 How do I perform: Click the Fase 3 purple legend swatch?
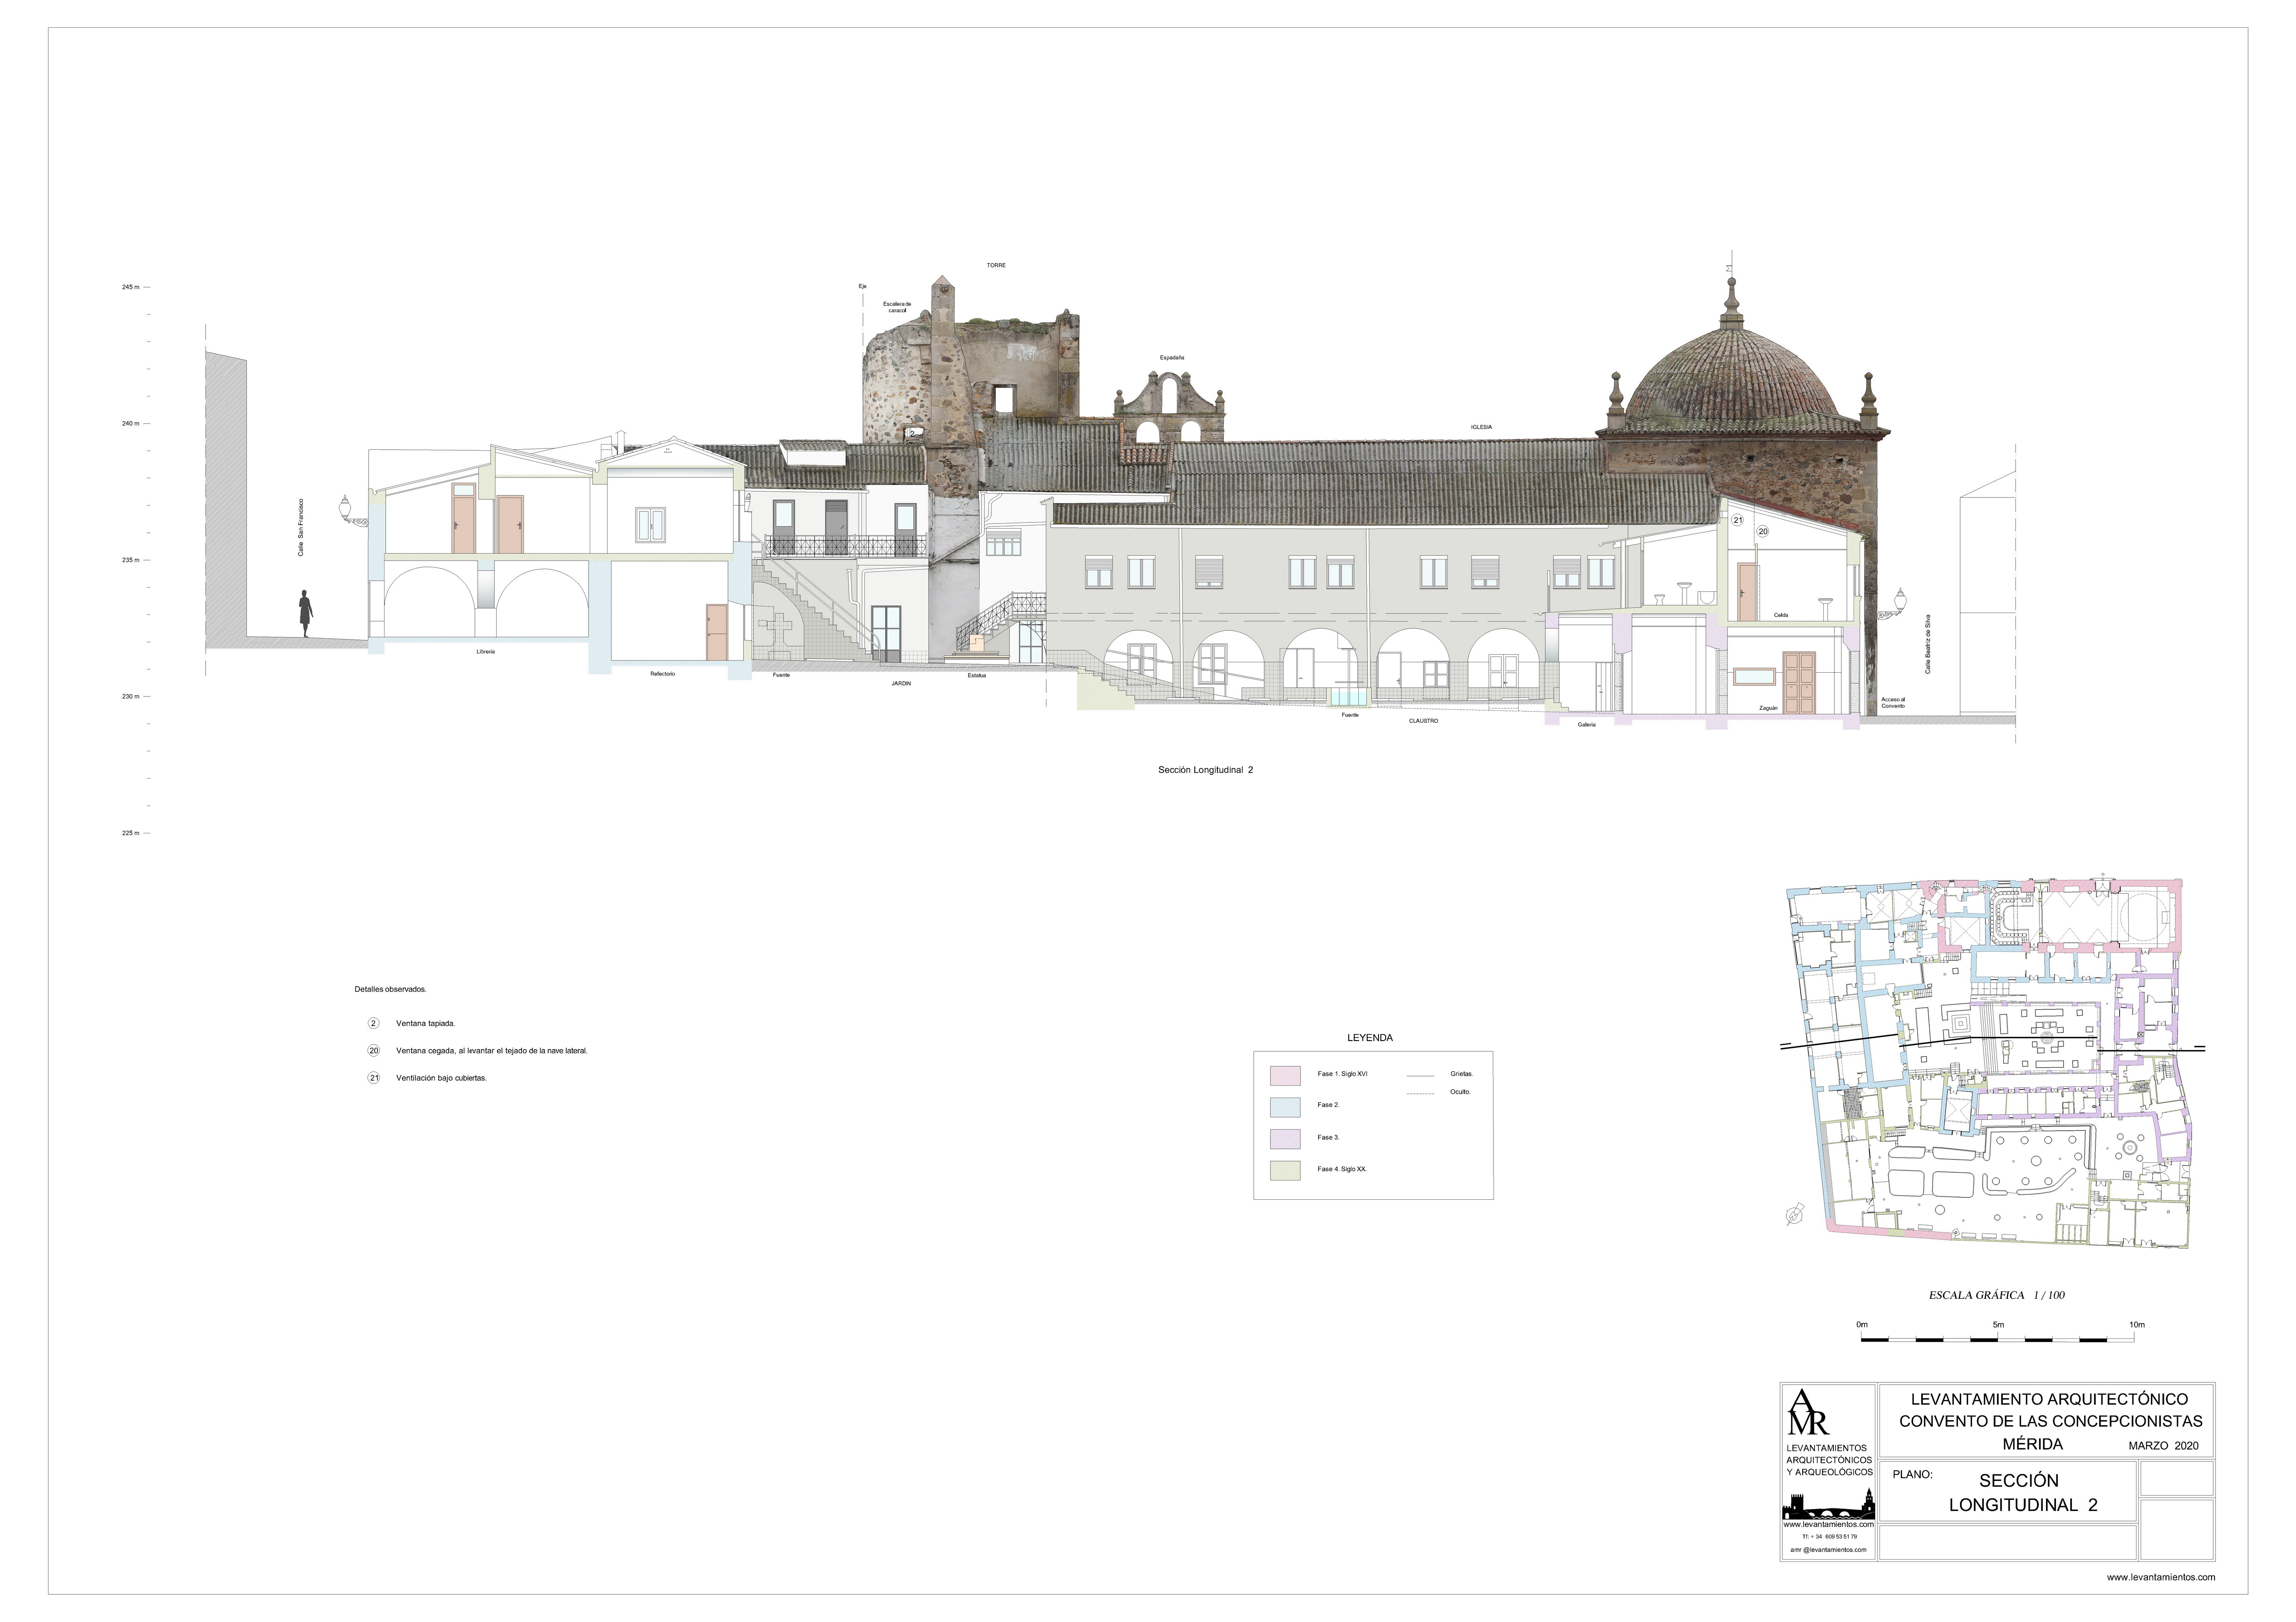[x=1285, y=1138]
